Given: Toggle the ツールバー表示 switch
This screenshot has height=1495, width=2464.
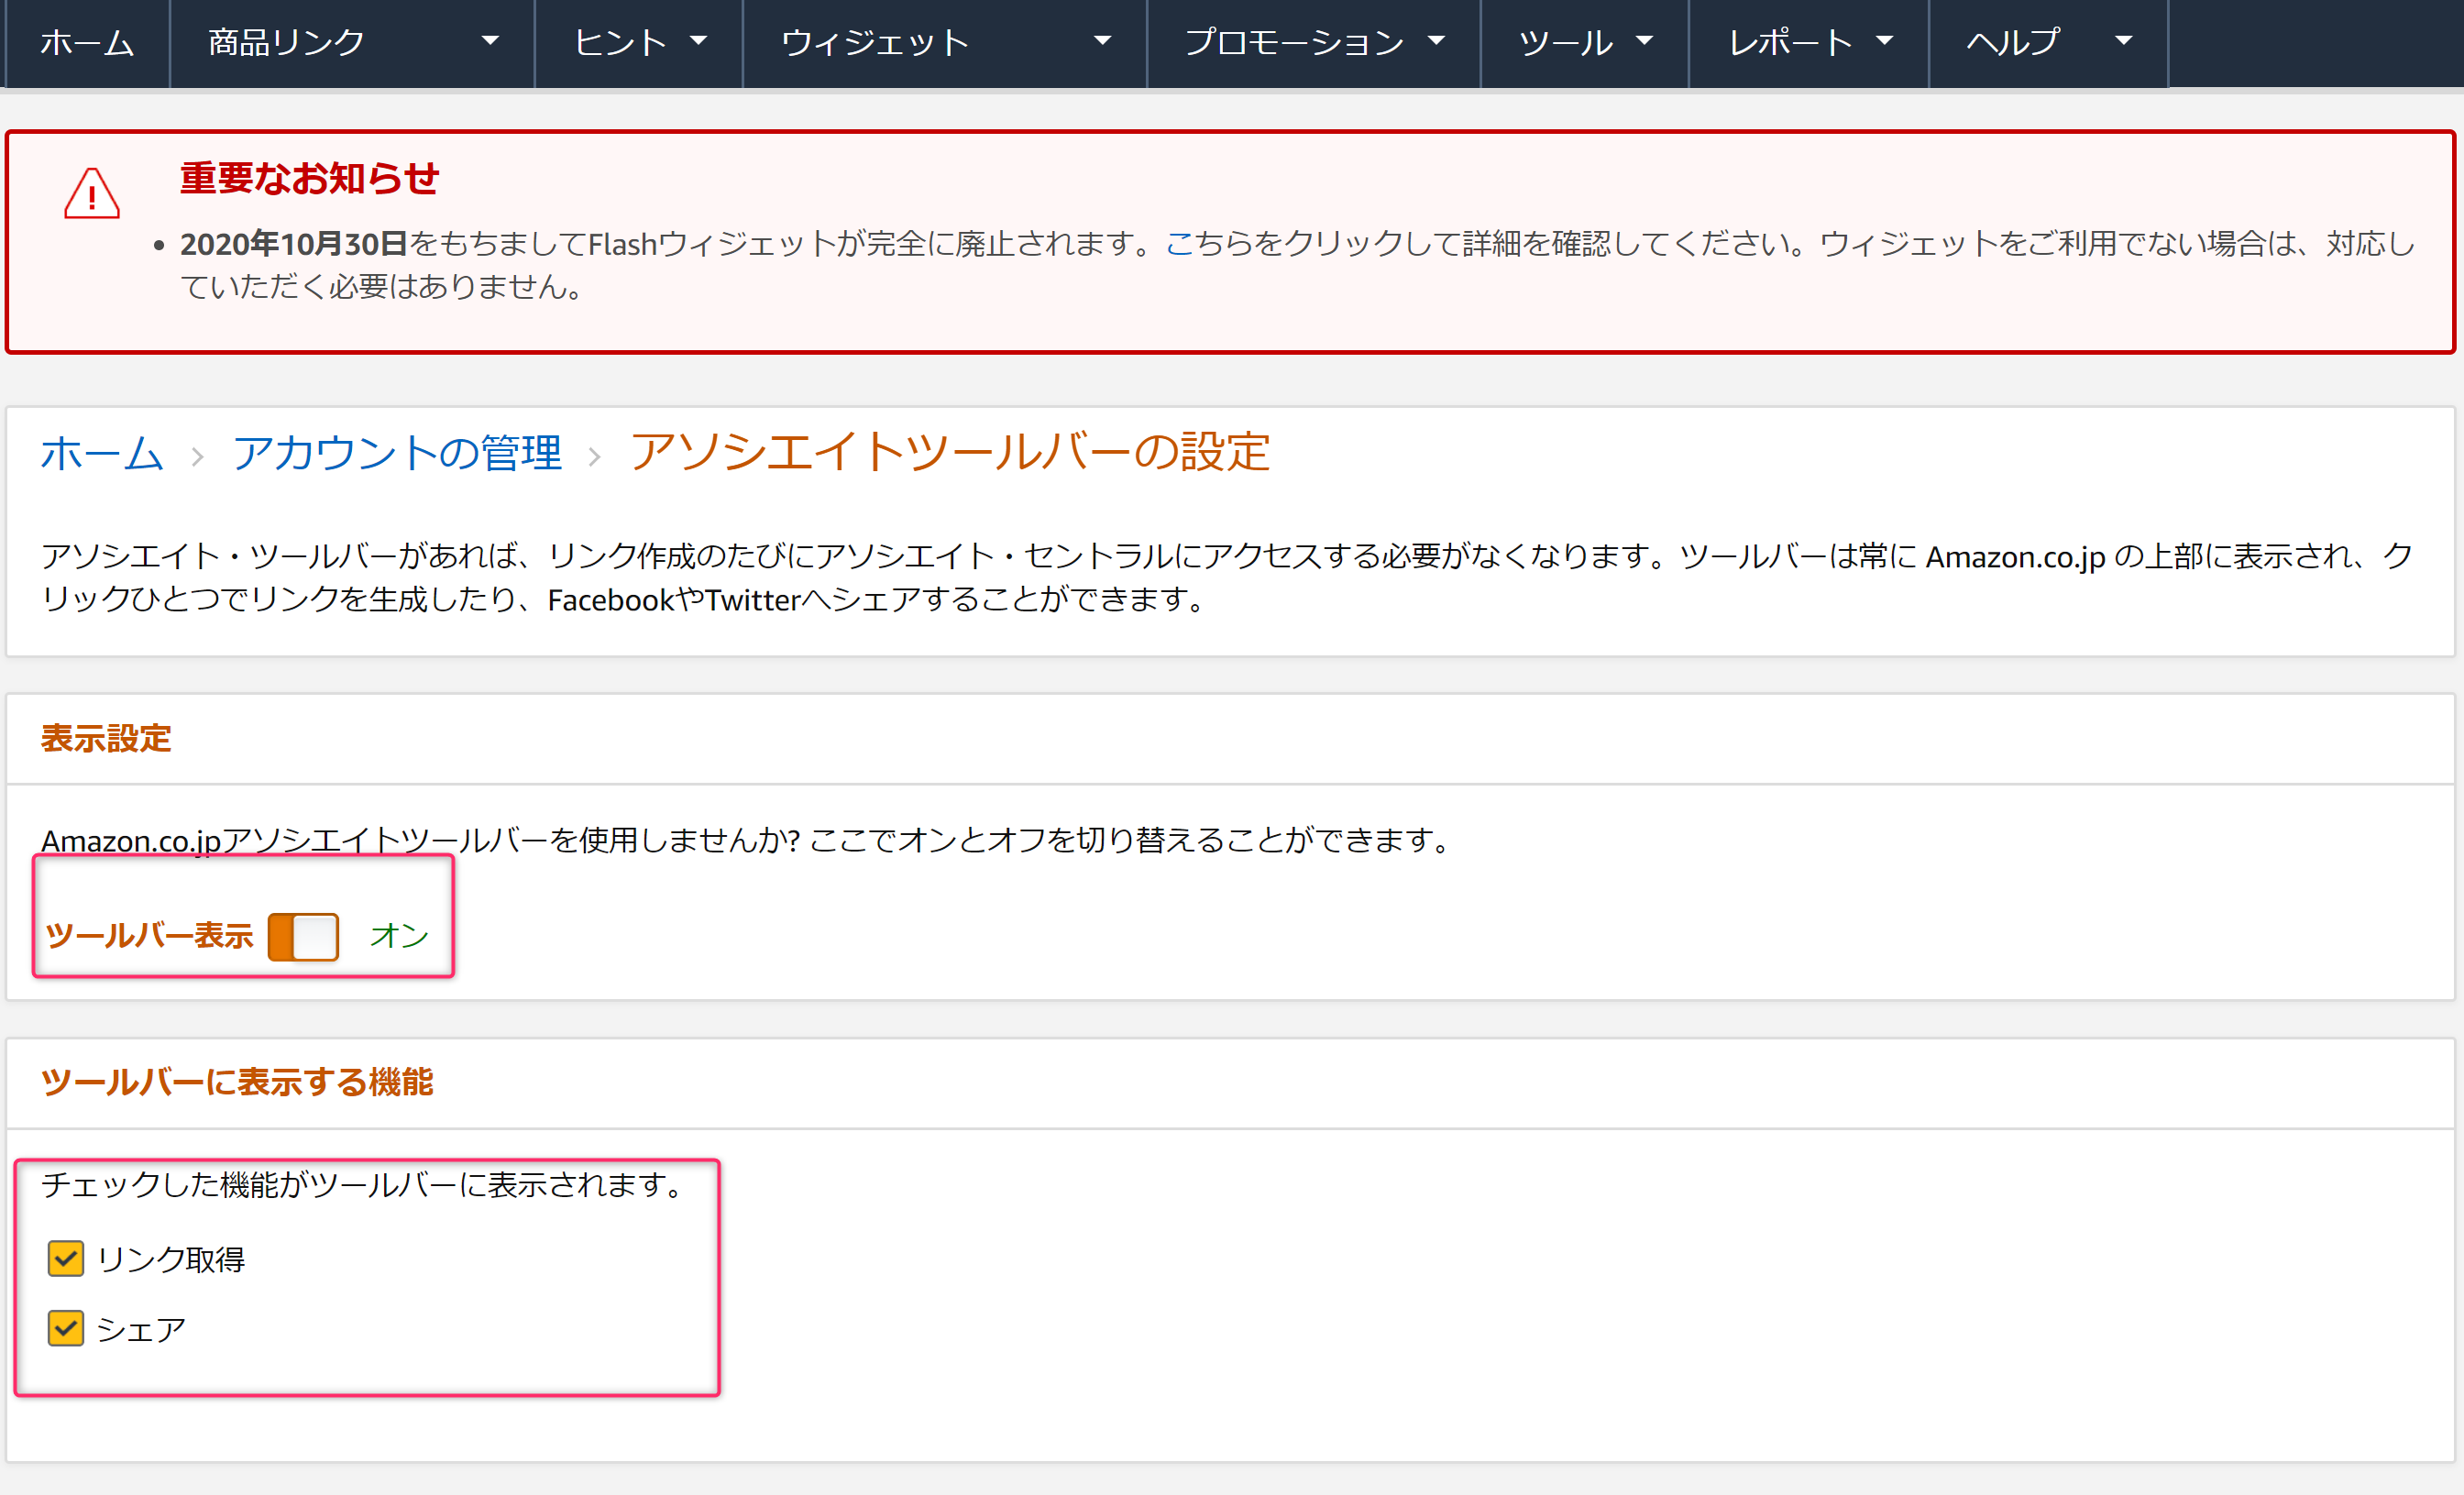Looking at the screenshot, I should (x=303, y=937).
